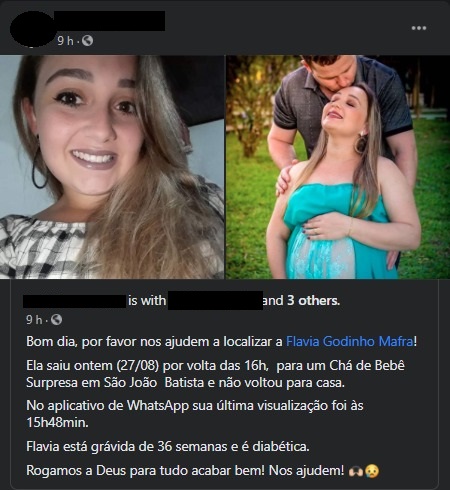Click the paragraph mentioning Chá de Bebê Surpresa
The image size is (450, 490).
point(215,374)
